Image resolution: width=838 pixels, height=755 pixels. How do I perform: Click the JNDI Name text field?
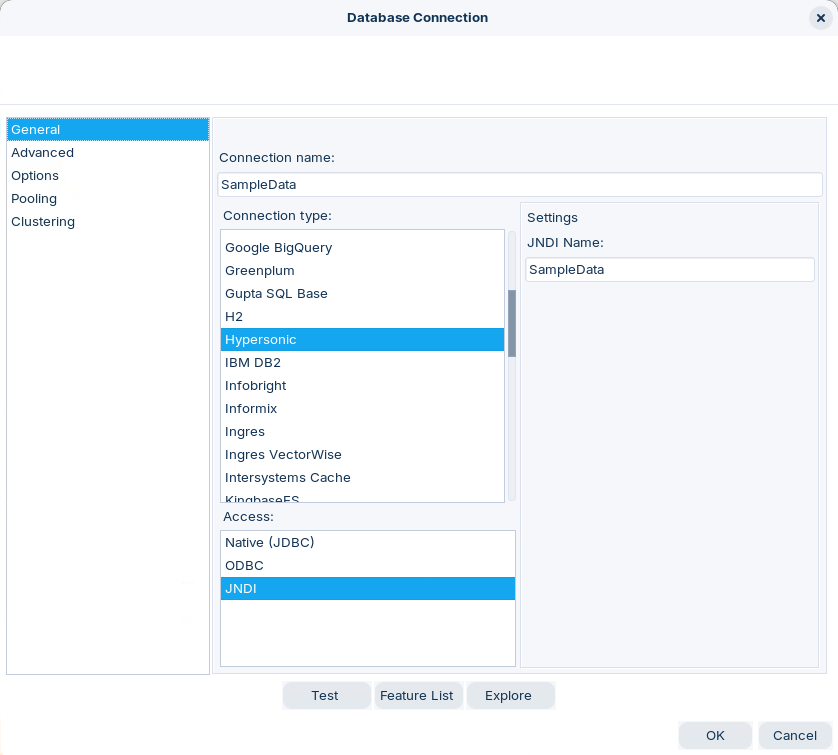tap(669, 270)
